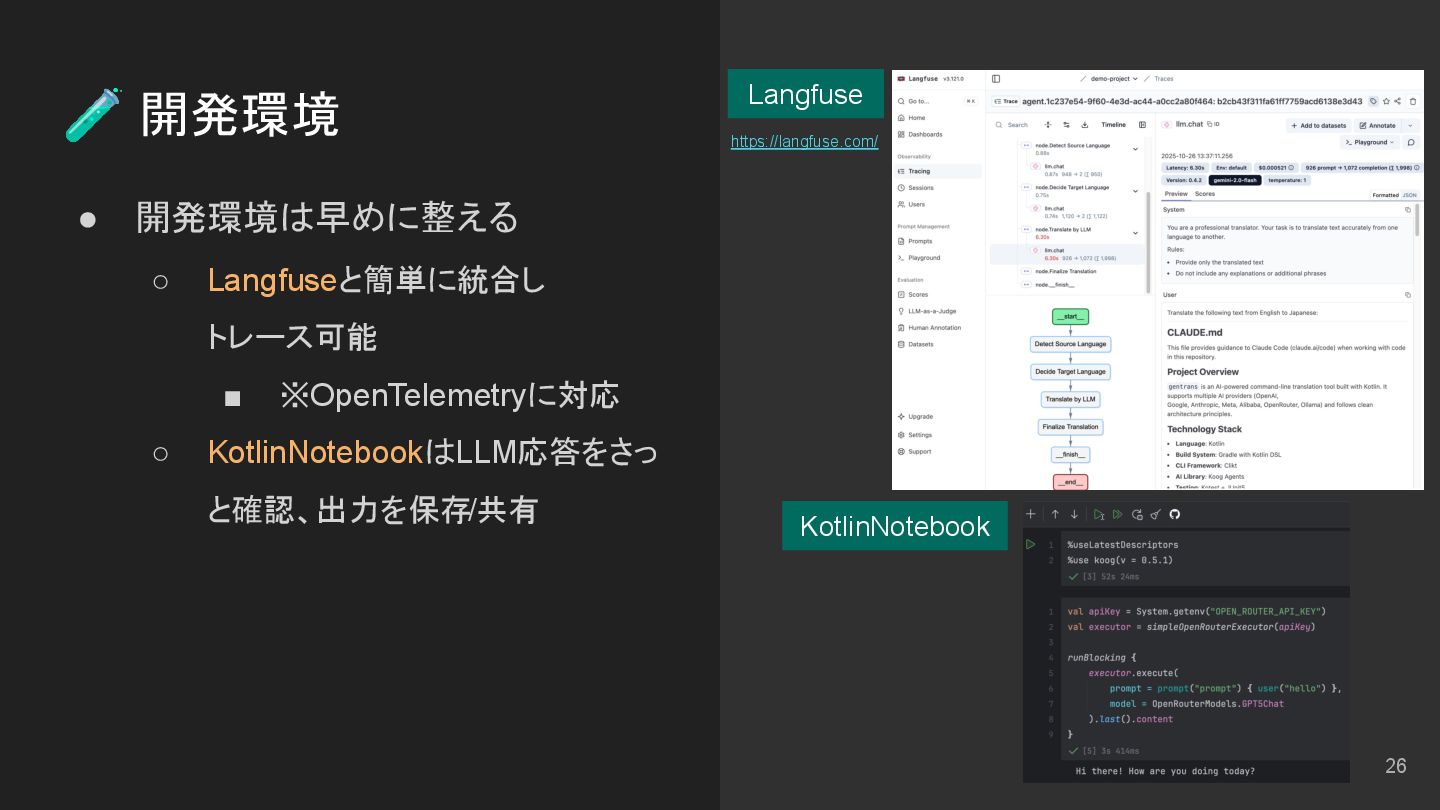Select llm.chat under Detect Source Language
Image resolution: width=1440 pixels, height=810 pixels.
point(1068,170)
